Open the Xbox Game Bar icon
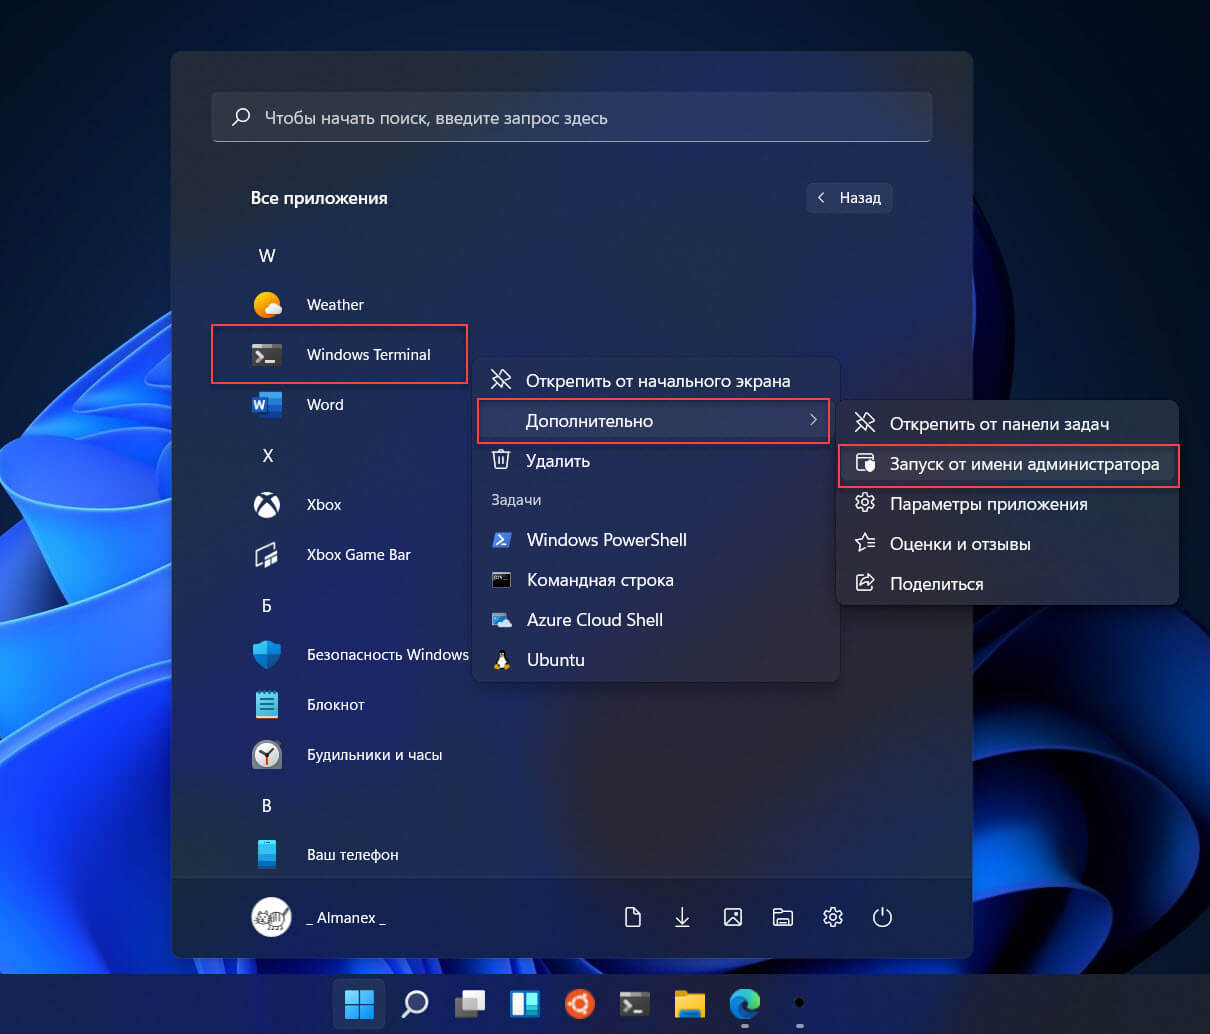The image size is (1210, 1034). 267,555
